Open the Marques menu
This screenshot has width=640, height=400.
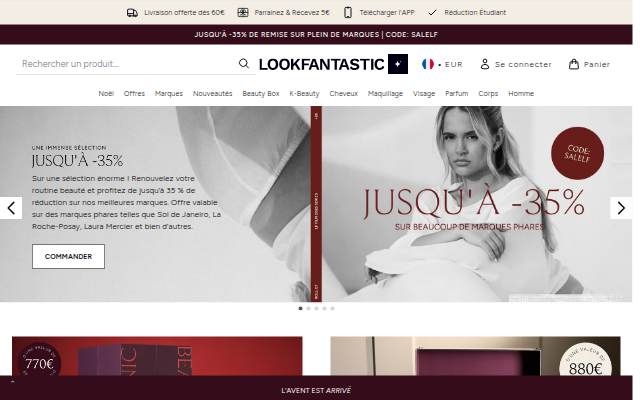click(x=169, y=93)
